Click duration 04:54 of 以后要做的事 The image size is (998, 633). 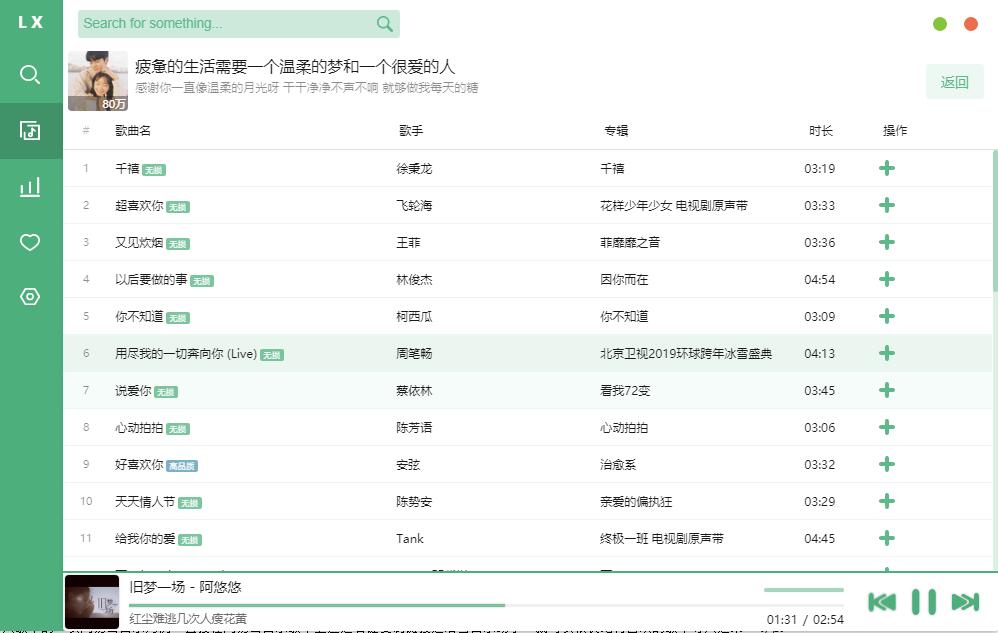tap(819, 279)
